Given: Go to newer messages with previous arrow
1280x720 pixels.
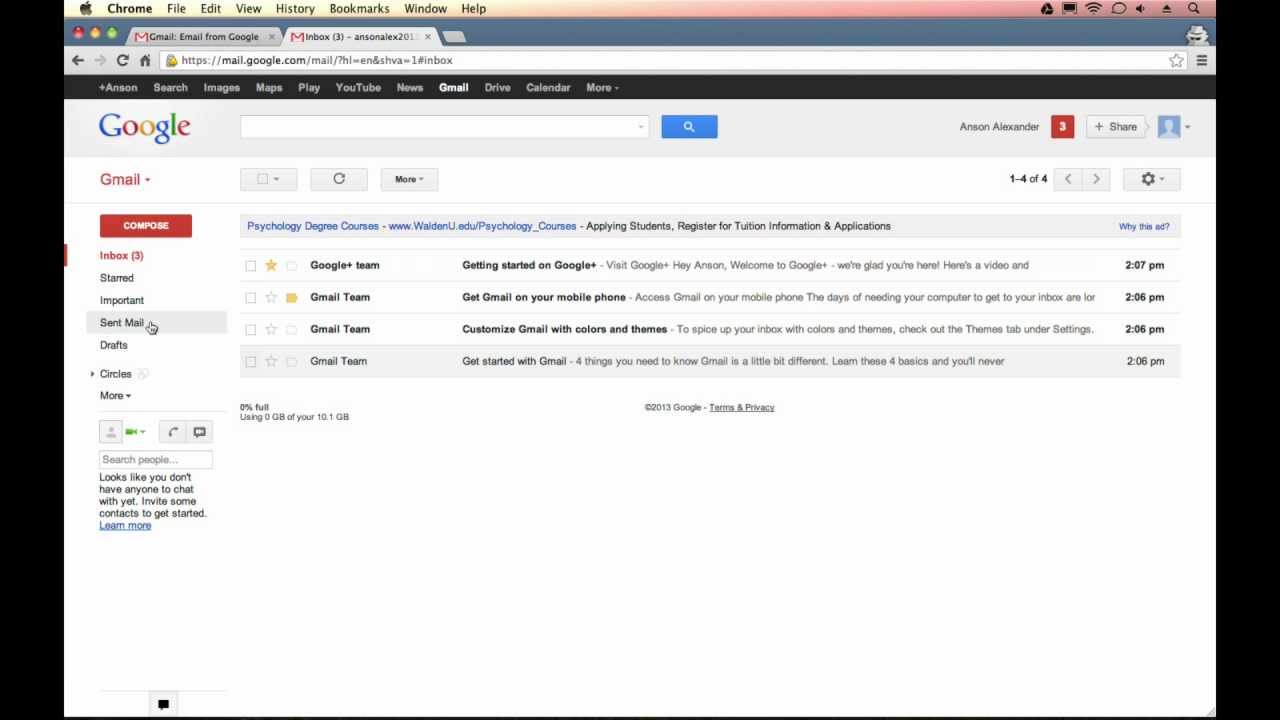Looking at the screenshot, I should [1068, 179].
